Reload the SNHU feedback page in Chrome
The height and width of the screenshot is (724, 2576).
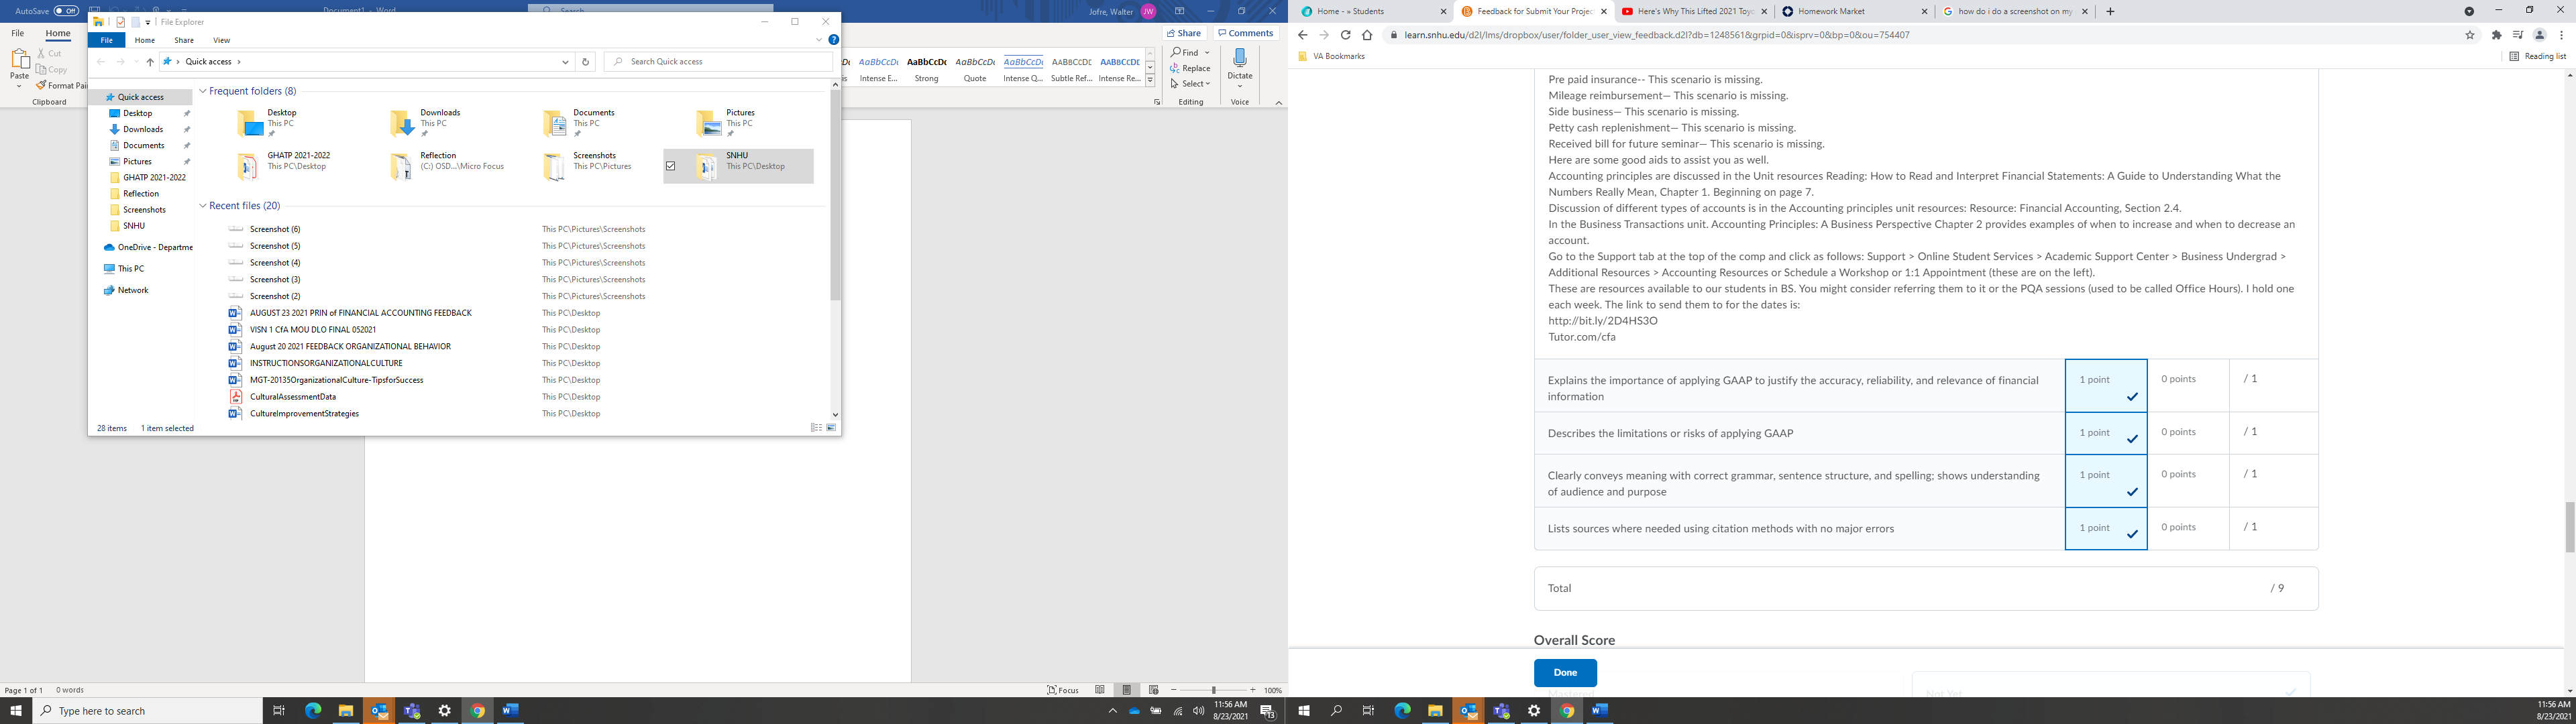tap(1345, 35)
